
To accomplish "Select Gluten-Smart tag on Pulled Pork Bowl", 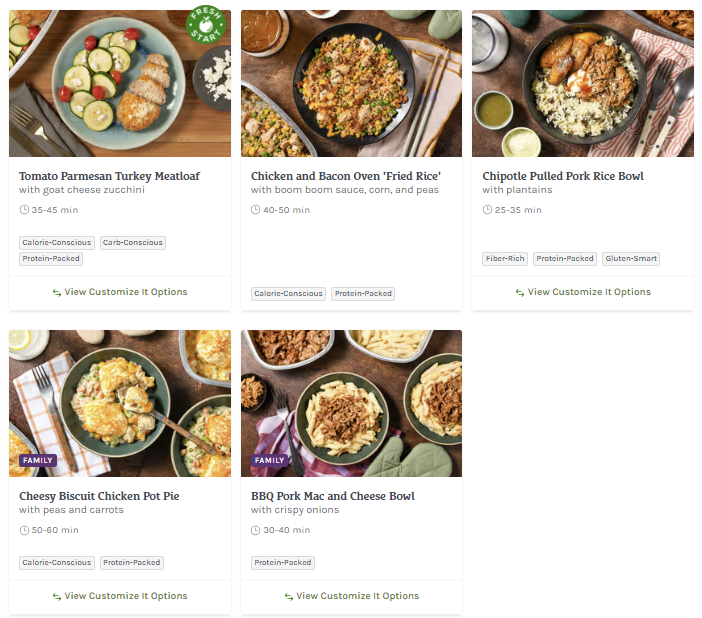I will pyautogui.click(x=631, y=259).
